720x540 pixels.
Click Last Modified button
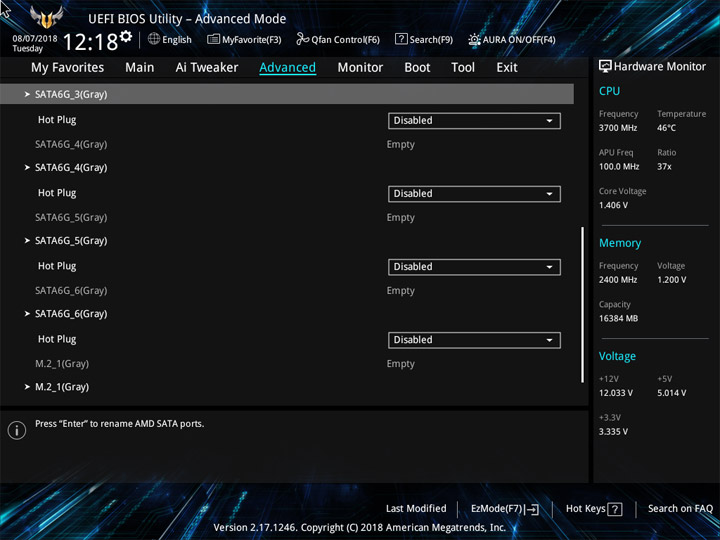point(416,508)
